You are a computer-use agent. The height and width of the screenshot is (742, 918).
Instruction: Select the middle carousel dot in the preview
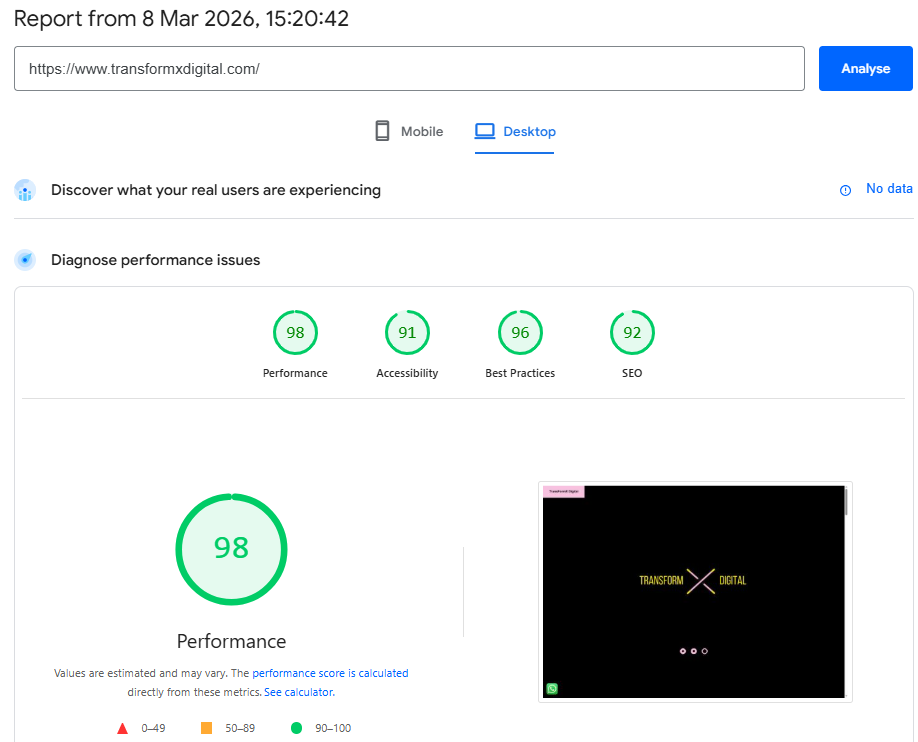tap(693, 650)
